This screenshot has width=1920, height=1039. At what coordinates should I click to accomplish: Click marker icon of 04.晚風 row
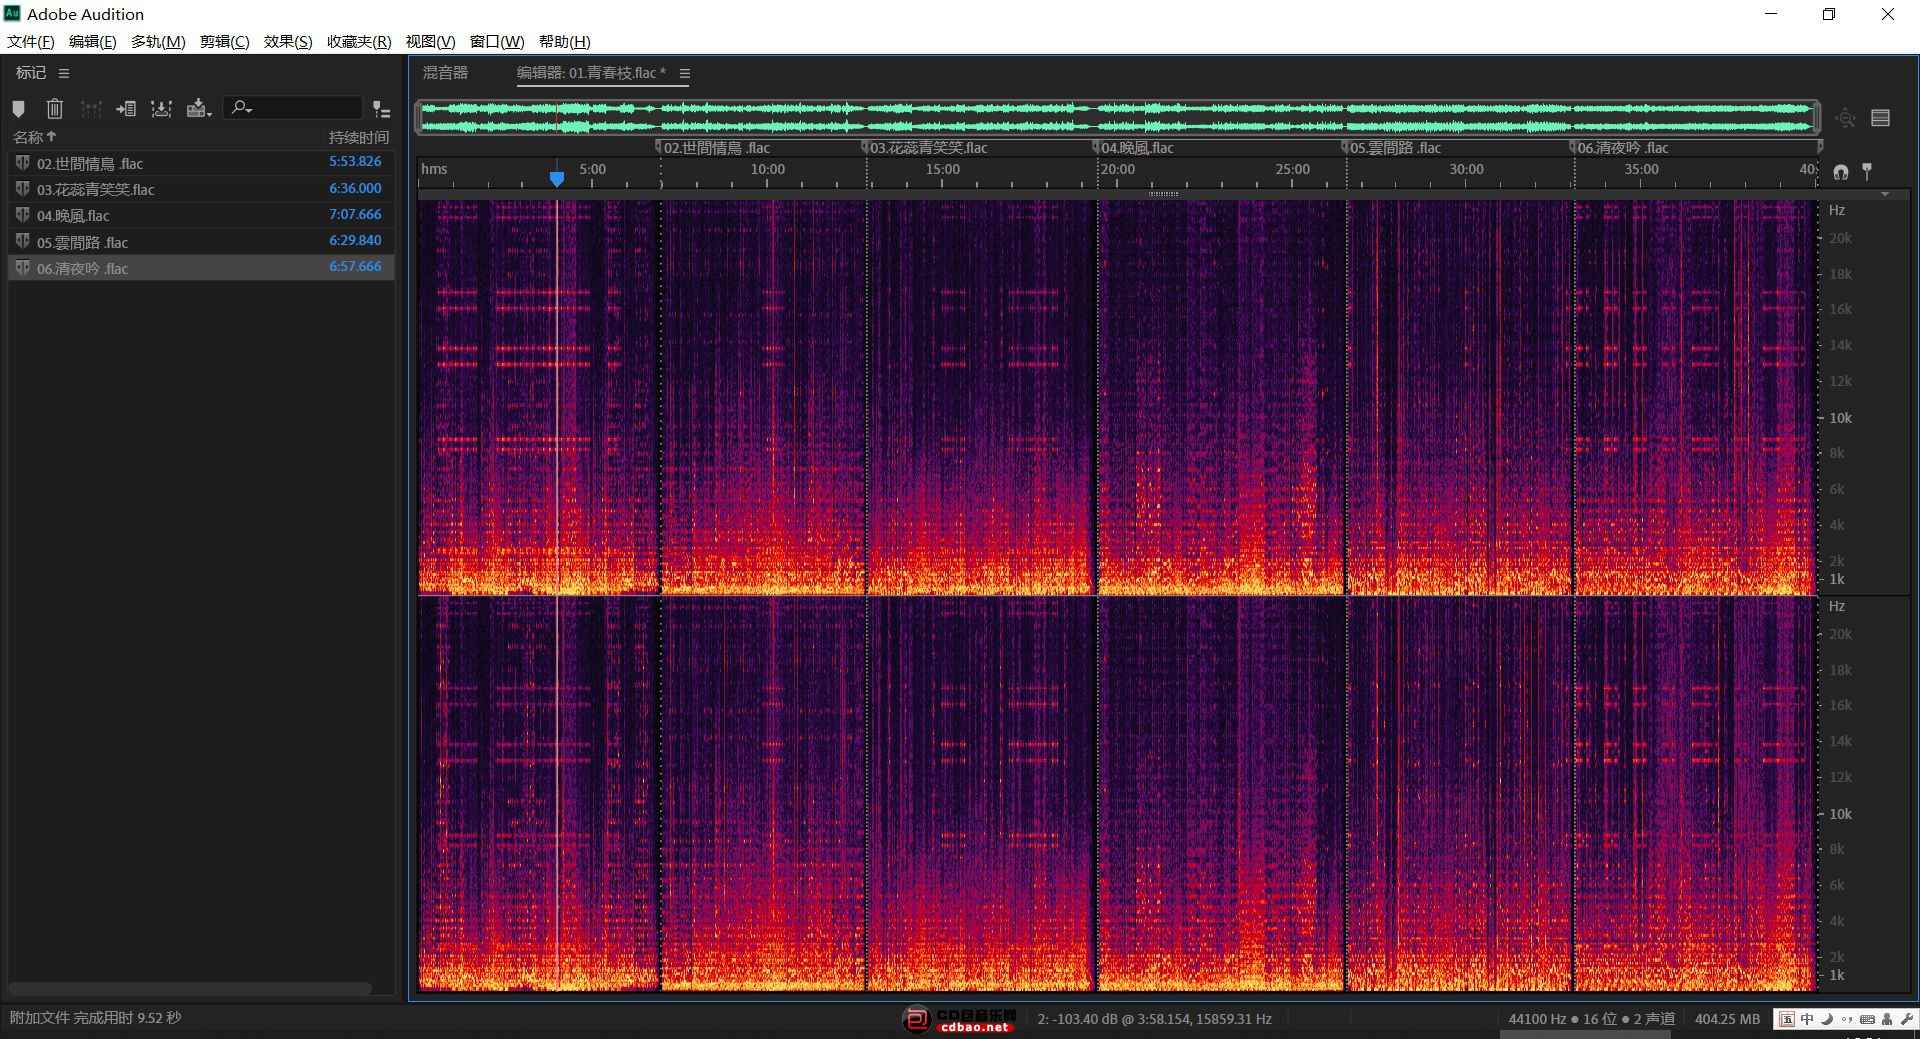(x=22, y=215)
